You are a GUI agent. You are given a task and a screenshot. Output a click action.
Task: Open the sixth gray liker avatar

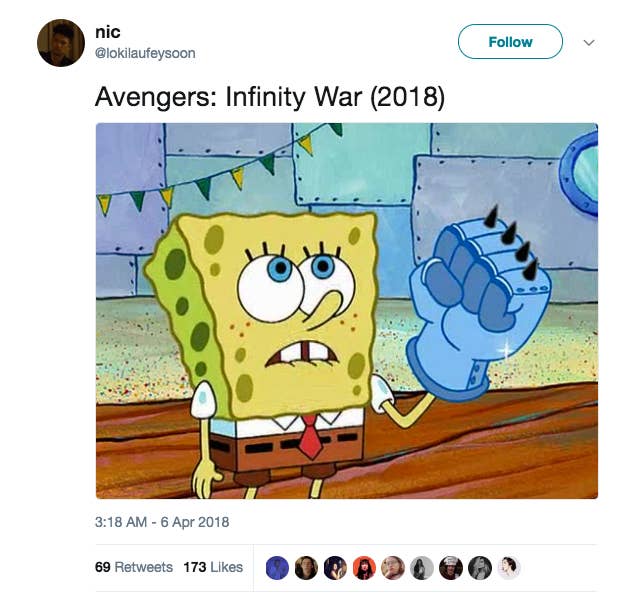[422, 568]
